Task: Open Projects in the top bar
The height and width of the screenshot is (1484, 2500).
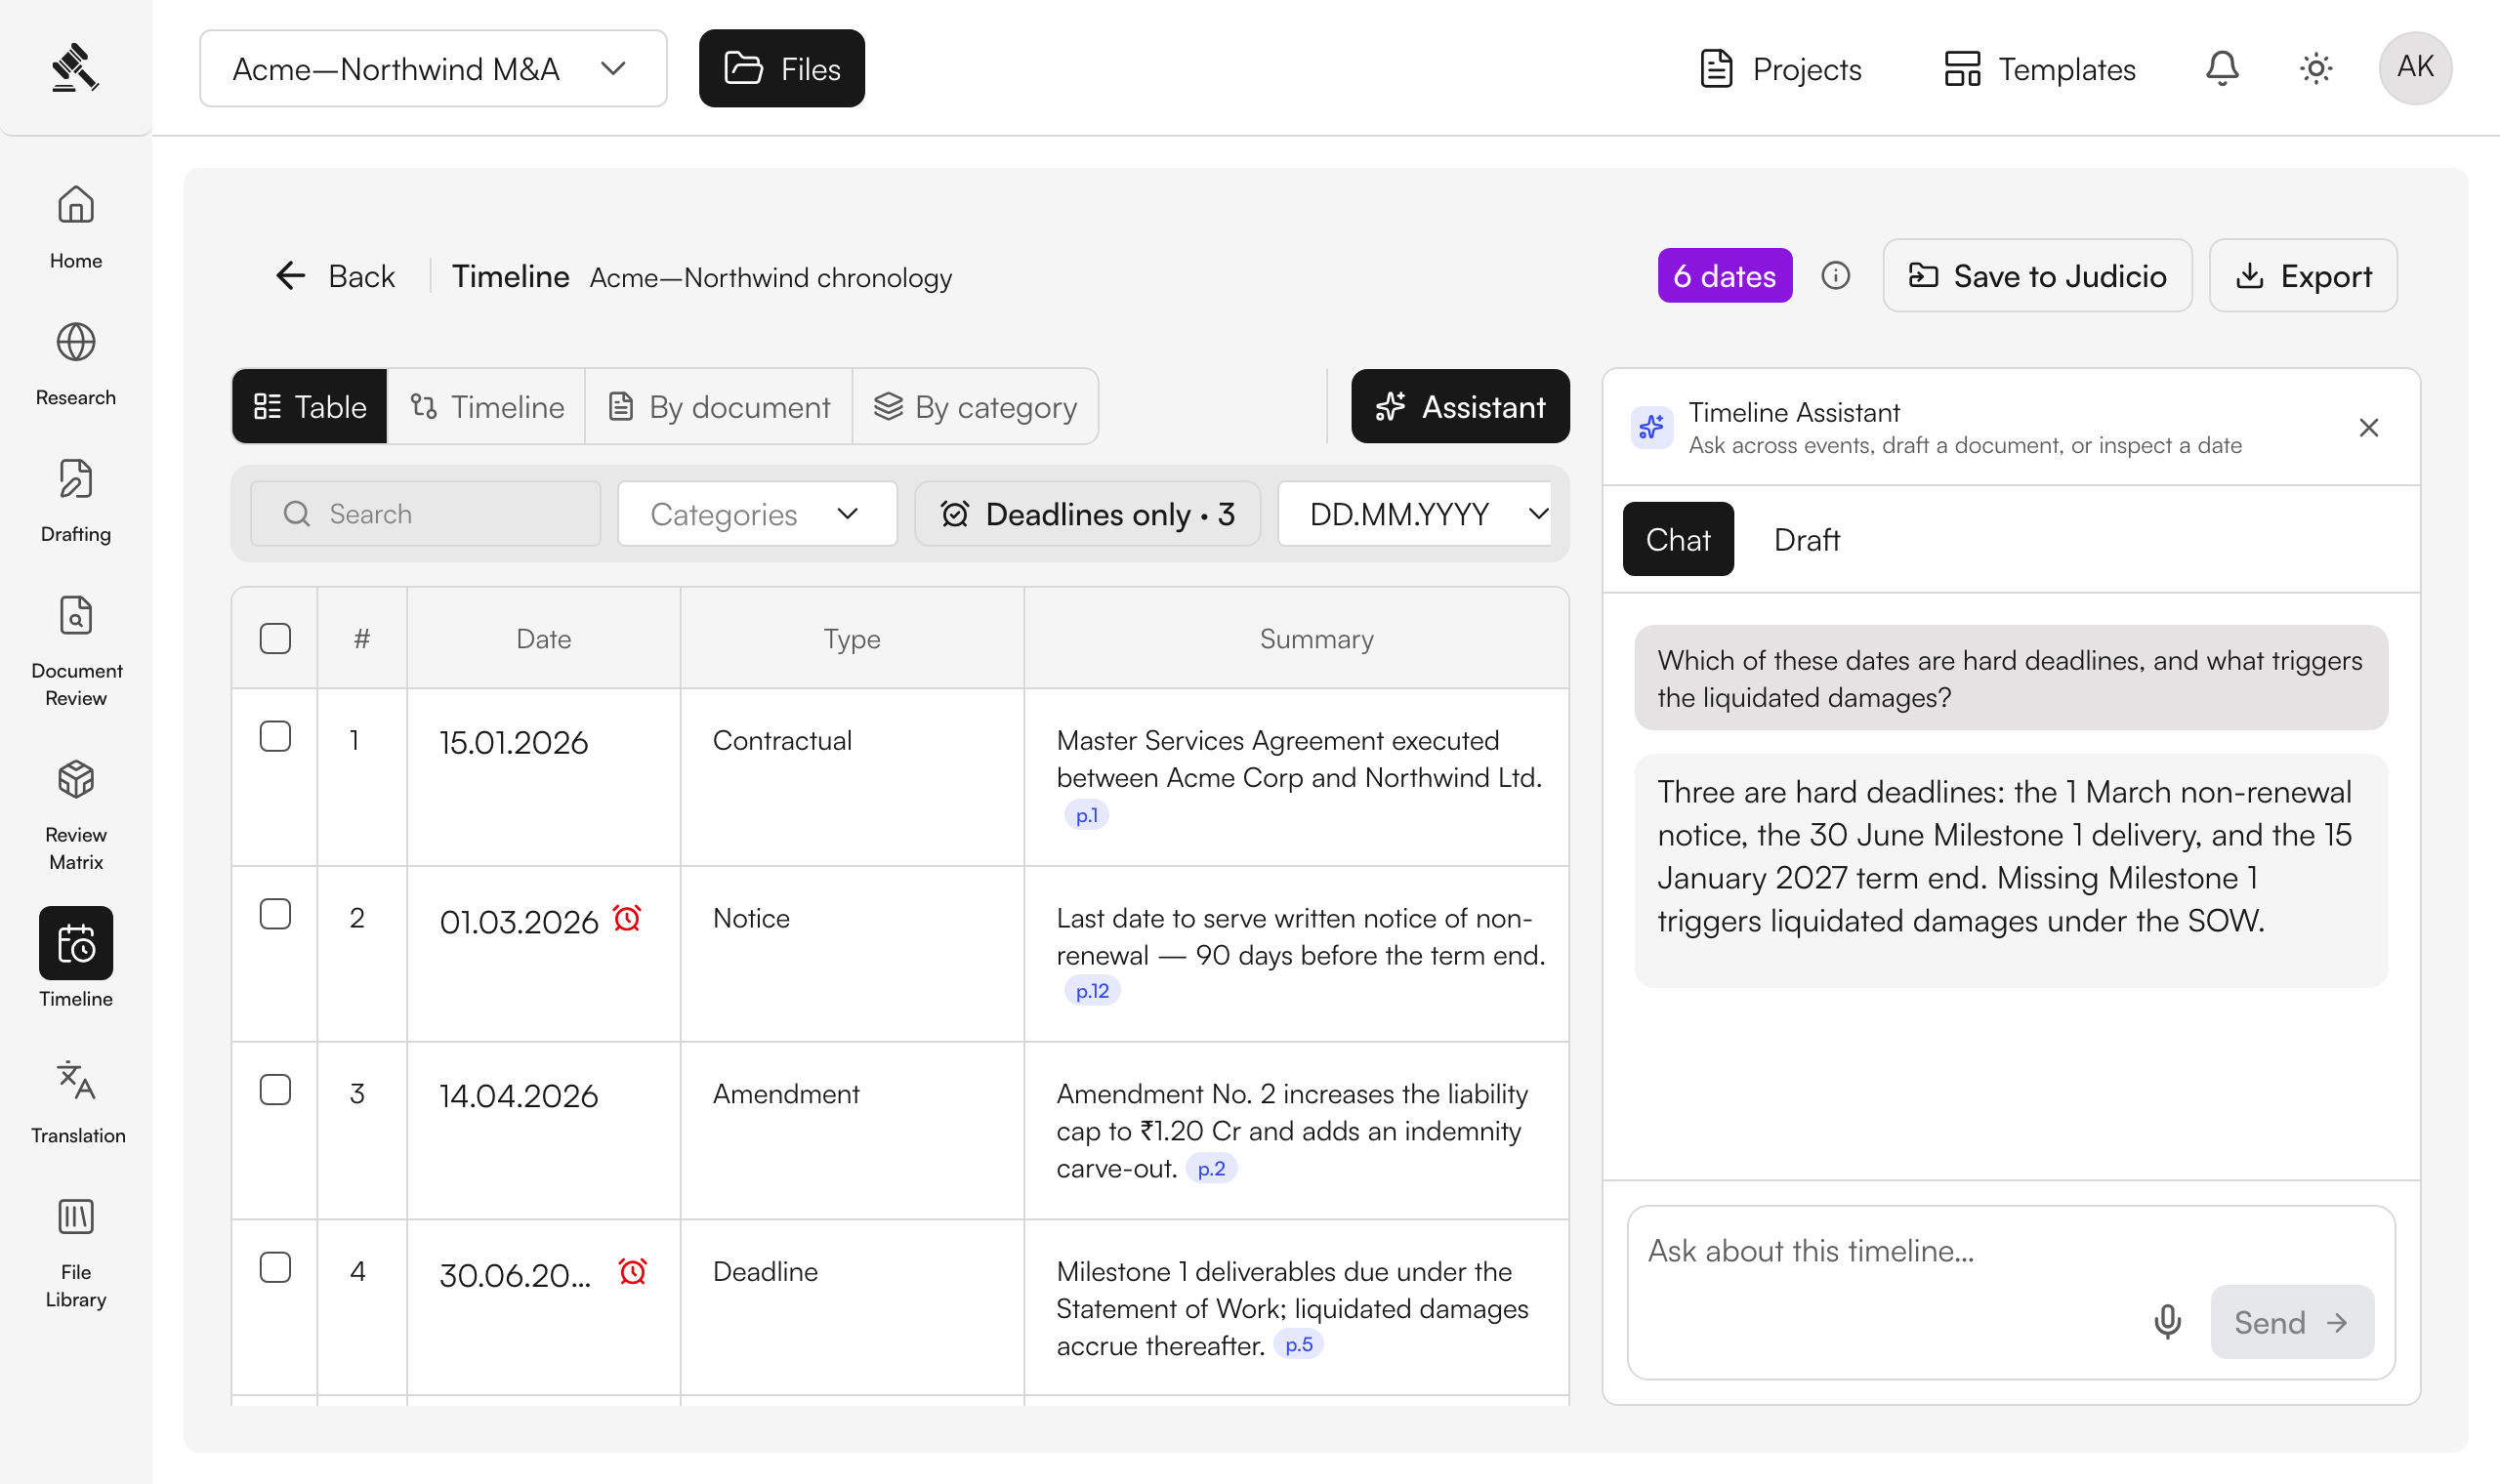Action: [x=1780, y=68]
